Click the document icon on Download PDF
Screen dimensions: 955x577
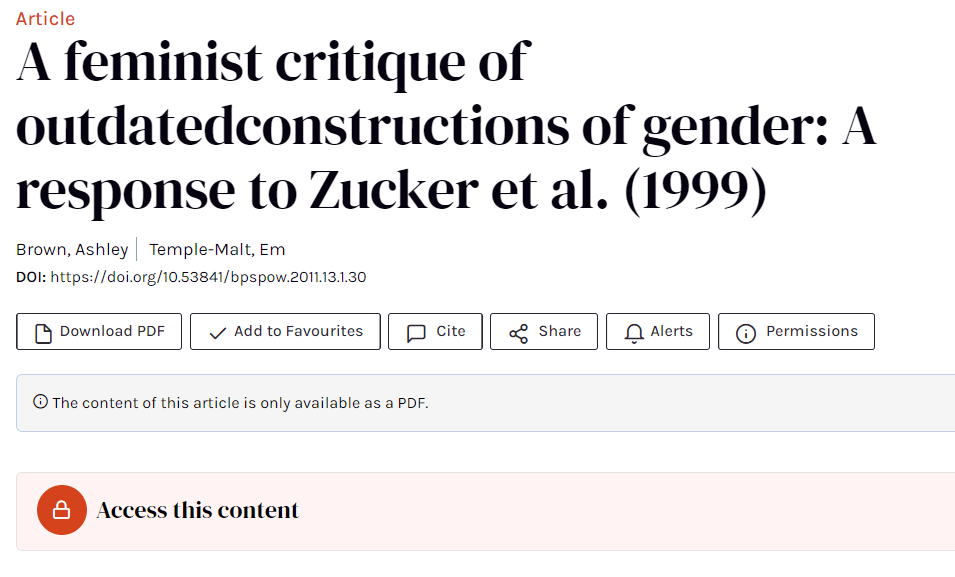tap(43, 332)
